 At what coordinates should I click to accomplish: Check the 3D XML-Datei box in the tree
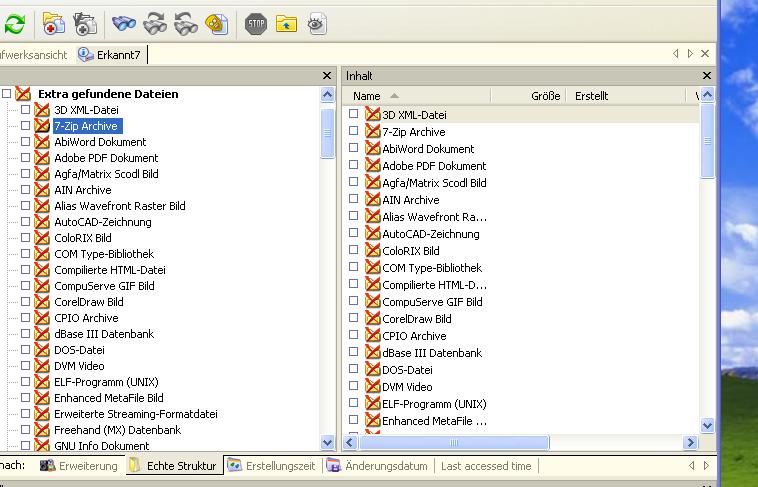tap(26, 110)
